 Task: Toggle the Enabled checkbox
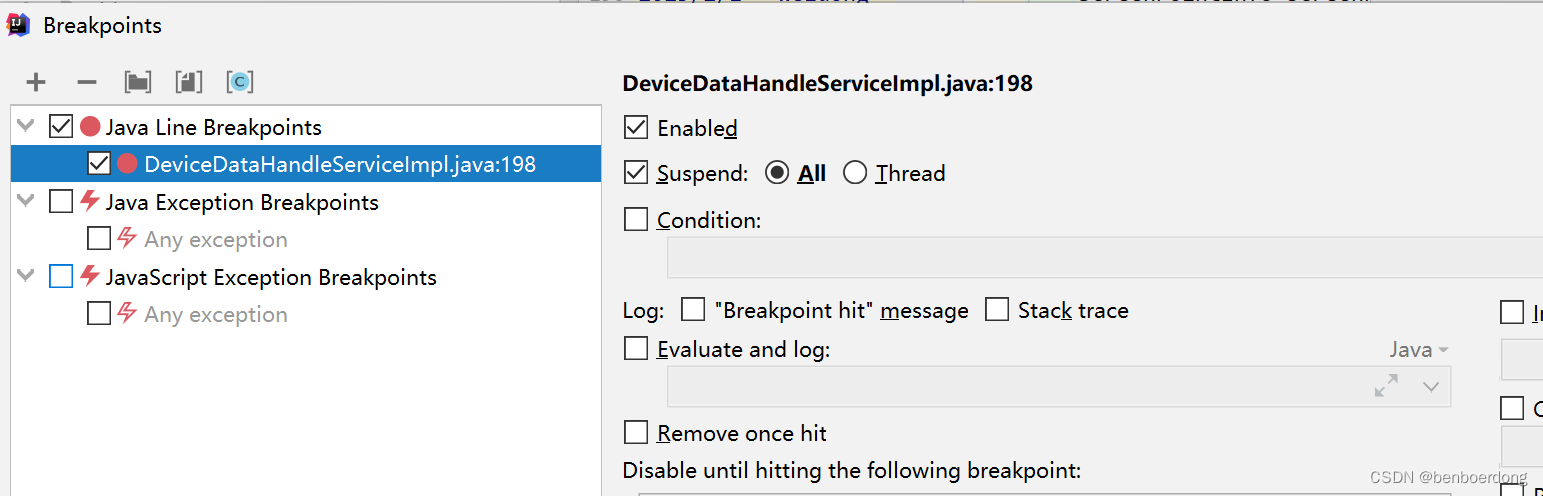(x=636, y=128)
